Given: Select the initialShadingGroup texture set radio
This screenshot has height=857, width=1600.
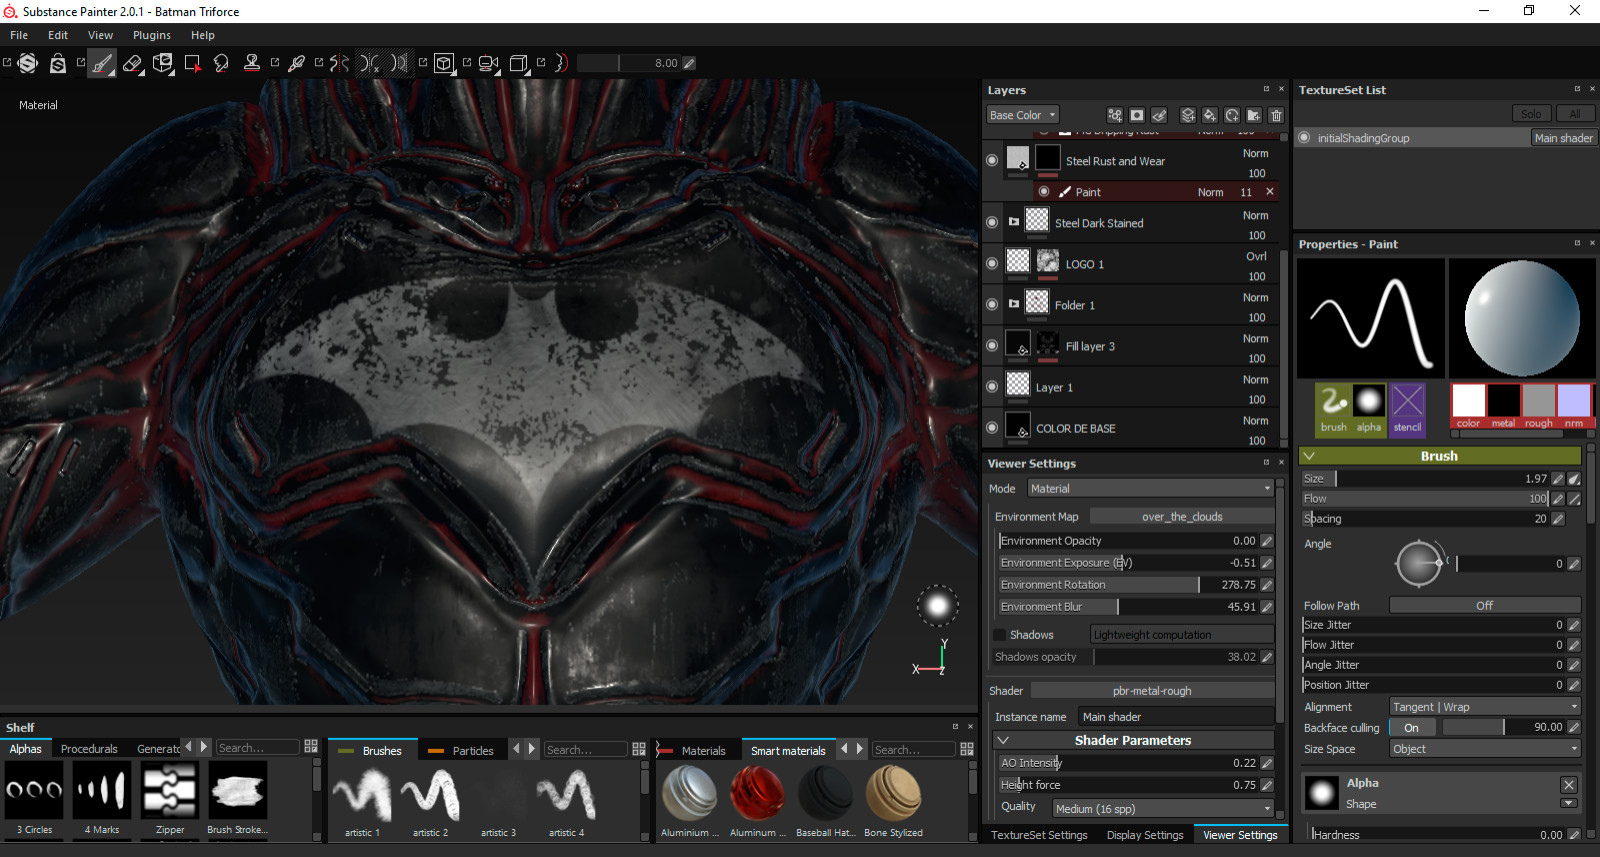Looking at the screenshot, I should [x=1304, y=138].
